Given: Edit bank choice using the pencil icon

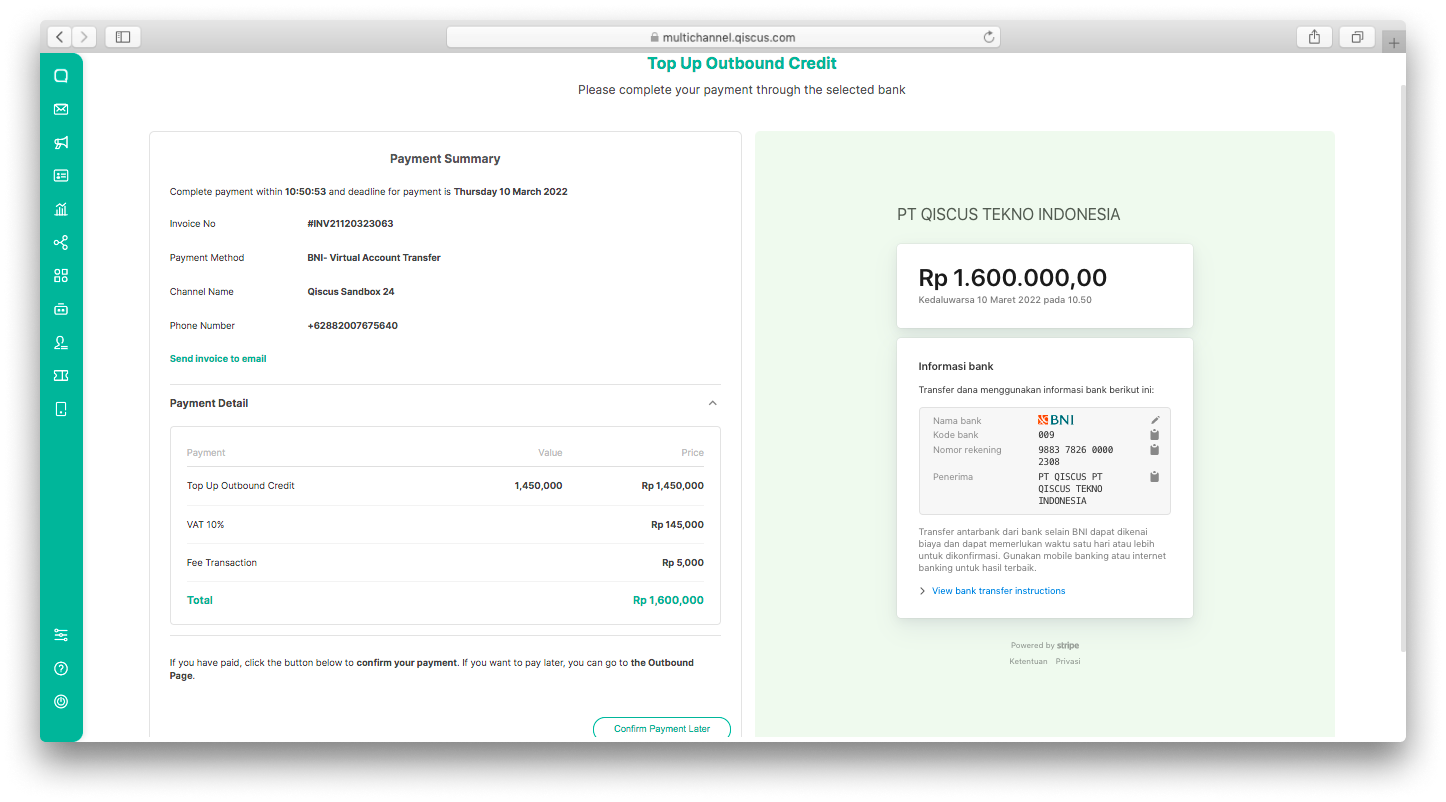Looking at the screenshot, I should (x=1154, y=419).
